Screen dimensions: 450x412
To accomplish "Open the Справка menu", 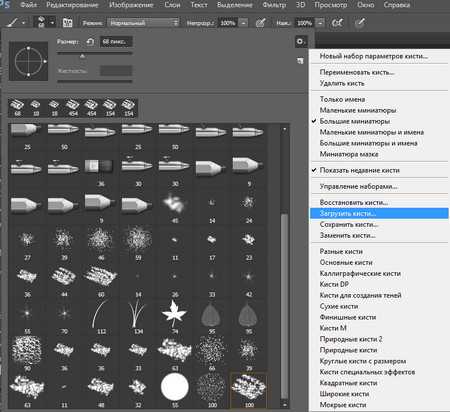I will tap(397, 5).
